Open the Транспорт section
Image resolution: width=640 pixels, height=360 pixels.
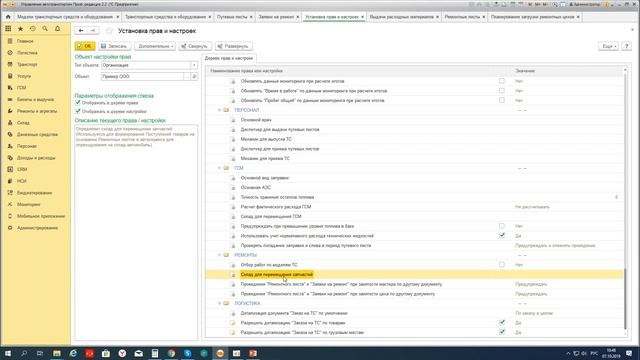click(27, 64)
